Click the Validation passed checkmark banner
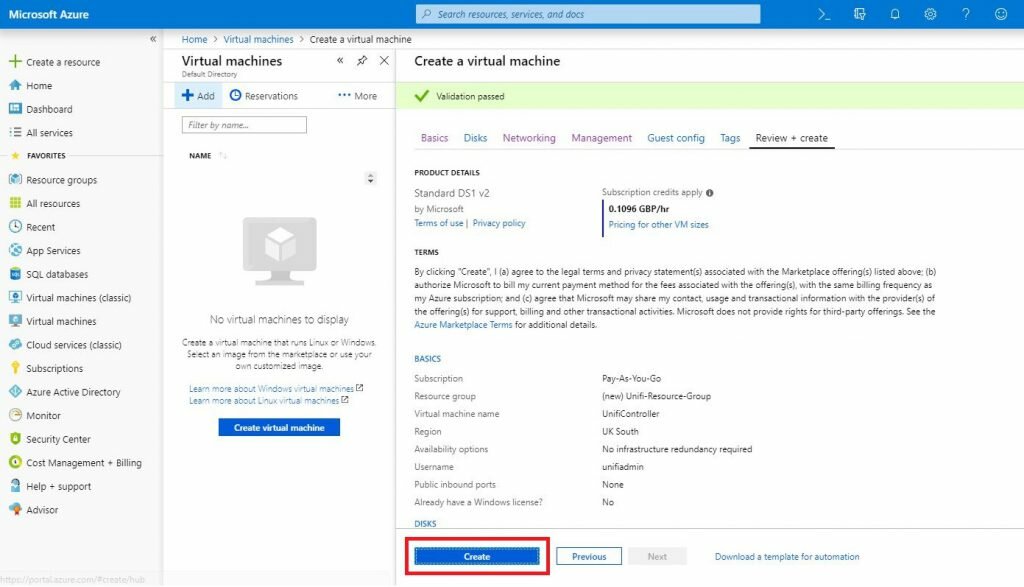Viewport: 1024px width, 587px height. click(710, 96)
